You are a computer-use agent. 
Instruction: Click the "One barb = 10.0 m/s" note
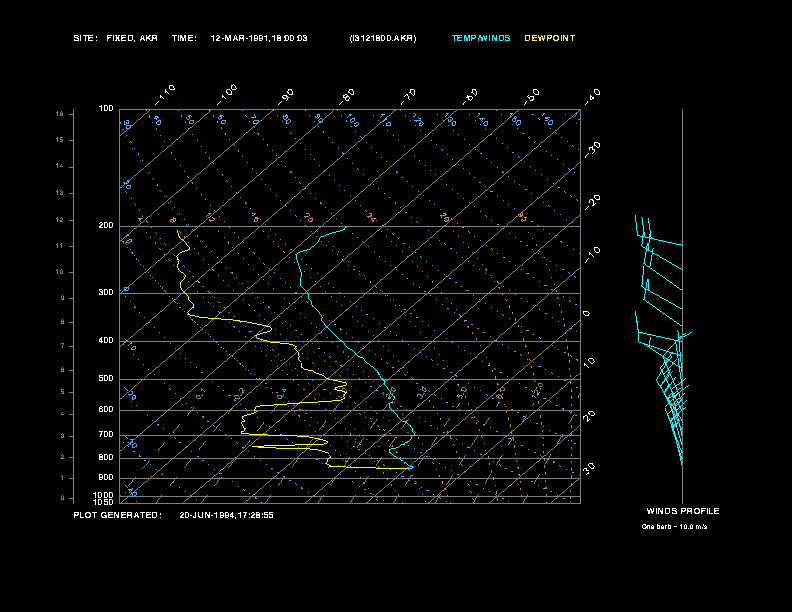tap(674, 527)
